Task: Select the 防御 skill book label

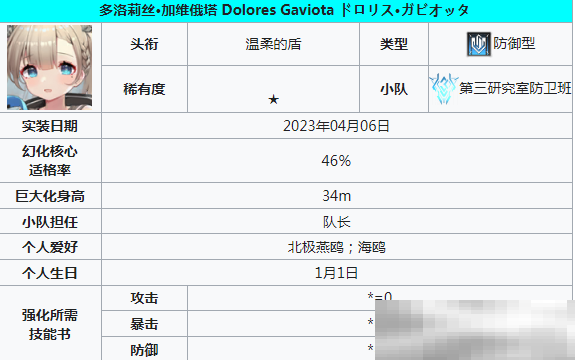Action: pyautogui.click(x=144, y=350)
